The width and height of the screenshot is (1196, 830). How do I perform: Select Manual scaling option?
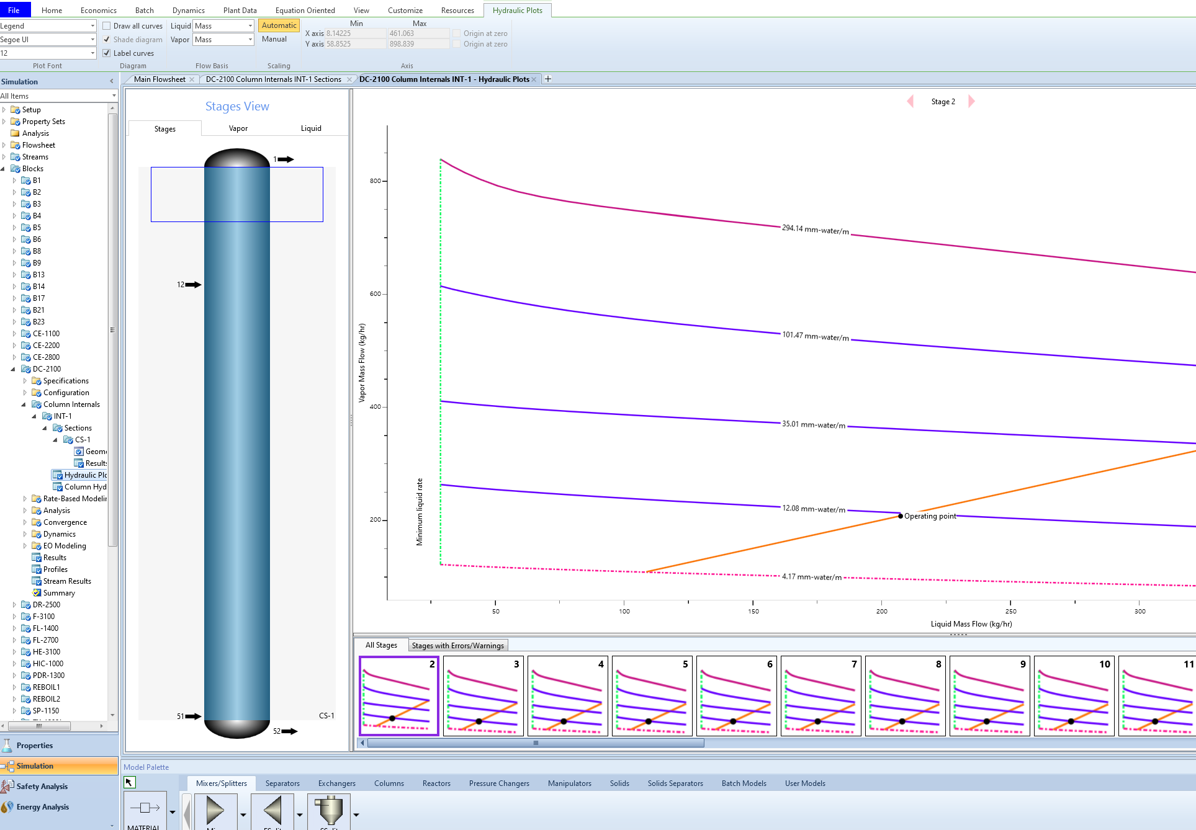(x=274, y=39)
